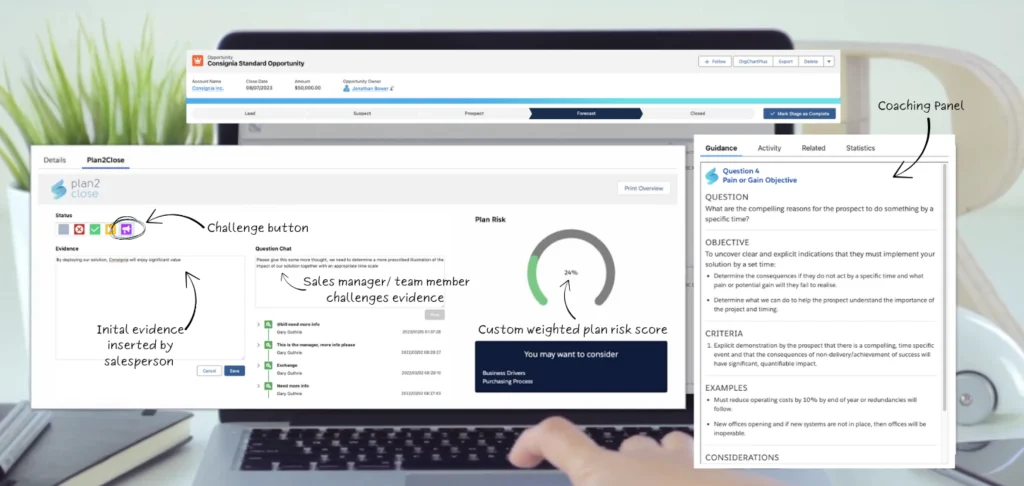The image size is (1024, 486).
Task: Expand 'This is the manager' chat entry
Action: [258, 346]
